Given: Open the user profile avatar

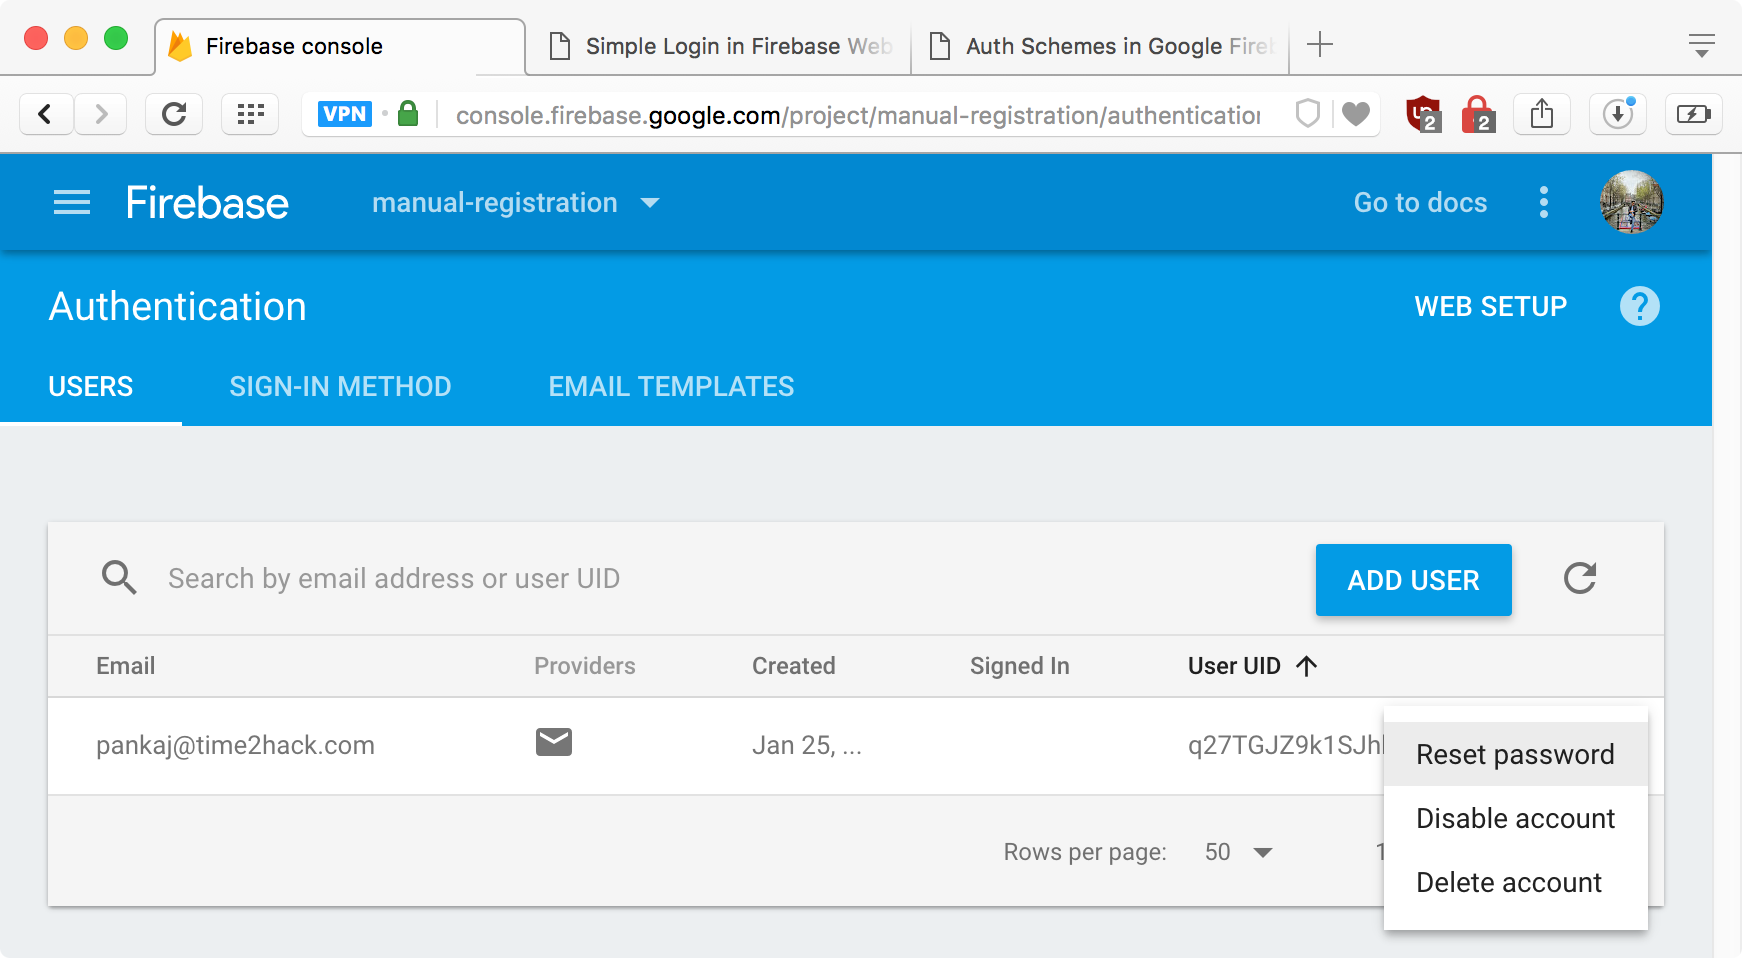Looking at the screenshot, I should (x=1632, y=202).
